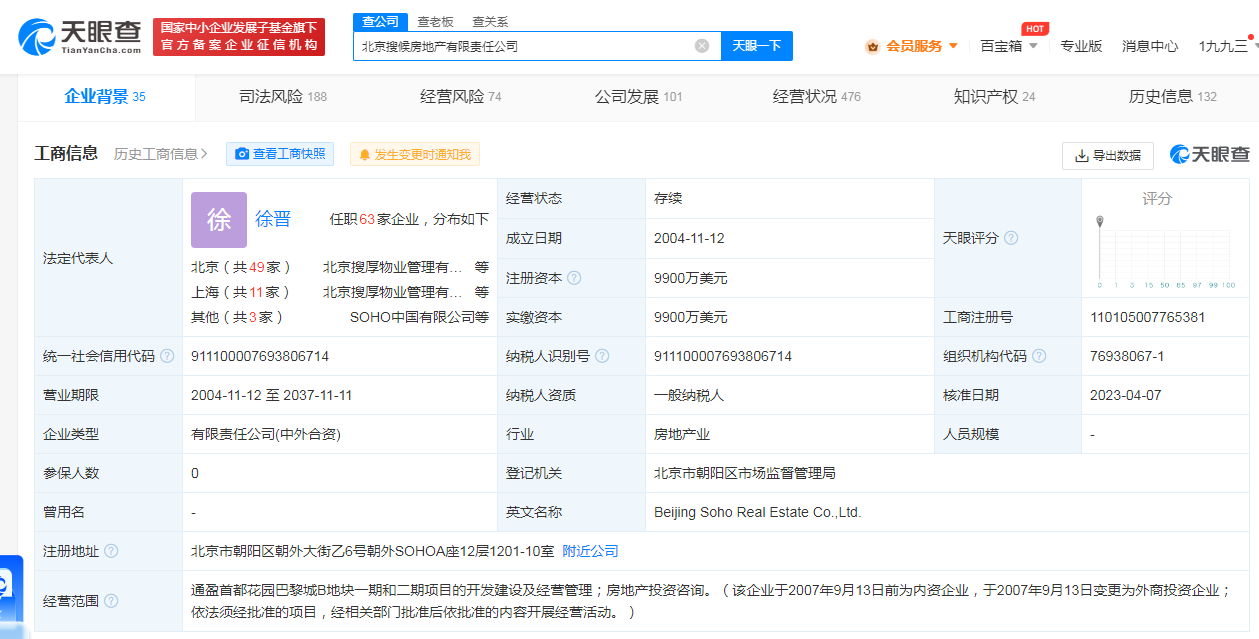Click the camera icon on 查看工商快照 button

point(242,153)
